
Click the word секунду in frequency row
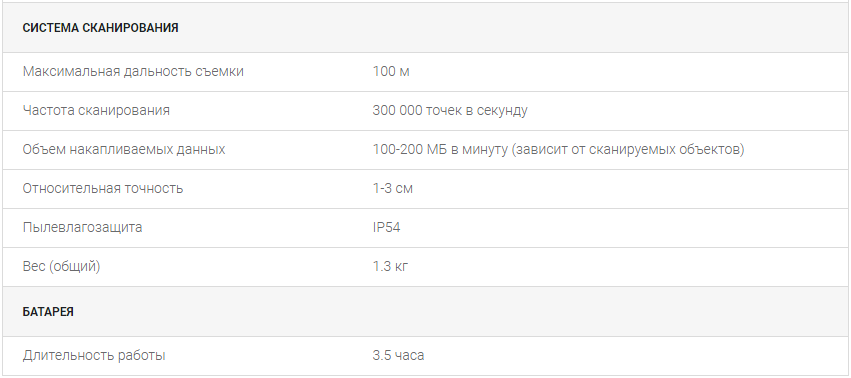pos(502,111)
